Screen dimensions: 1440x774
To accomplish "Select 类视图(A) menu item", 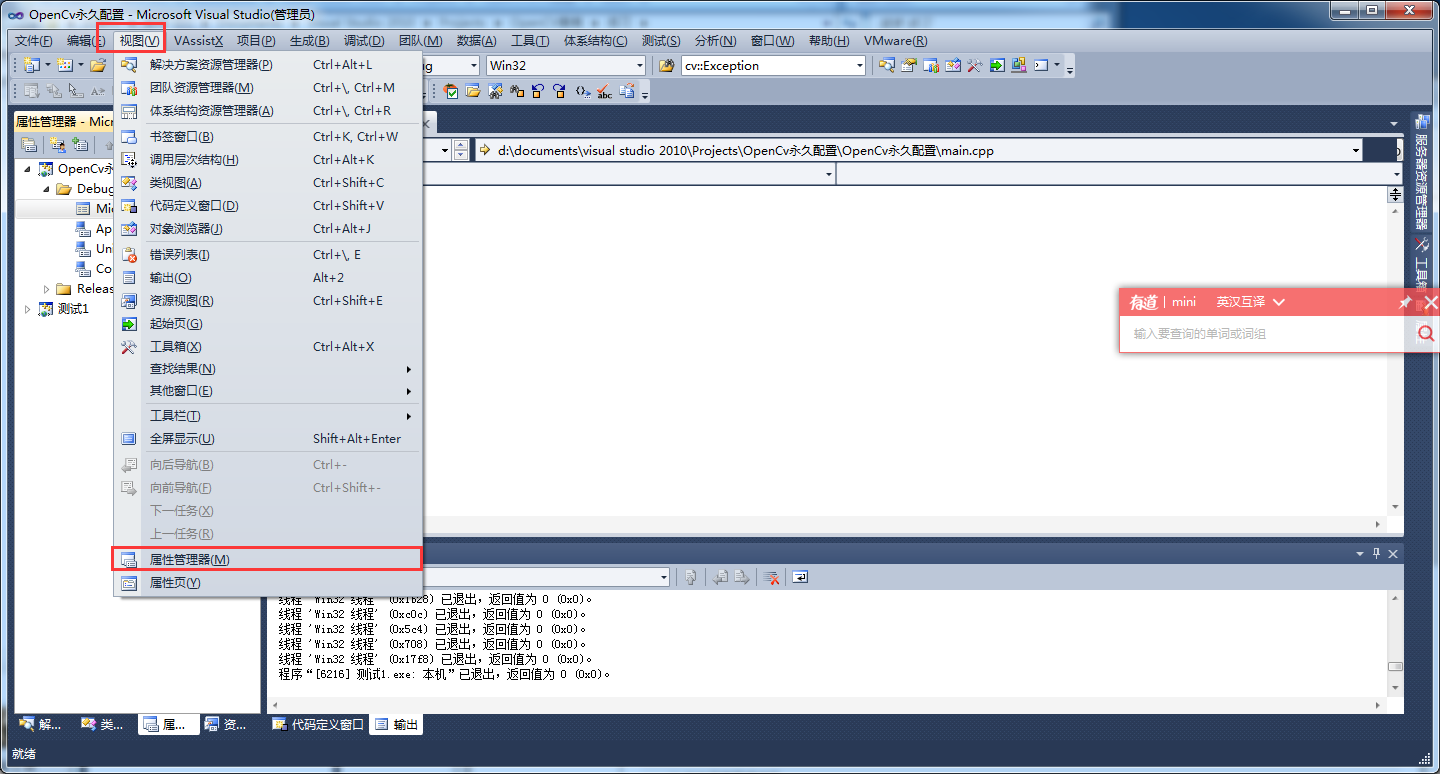I will [x=267, y=183].
